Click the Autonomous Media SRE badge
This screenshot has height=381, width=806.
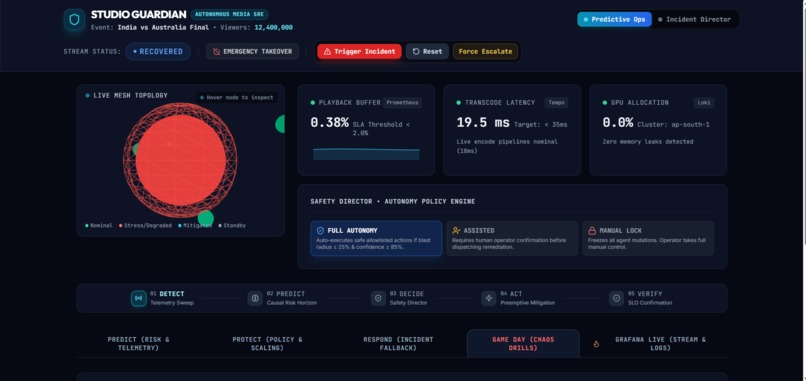(229, 14)
